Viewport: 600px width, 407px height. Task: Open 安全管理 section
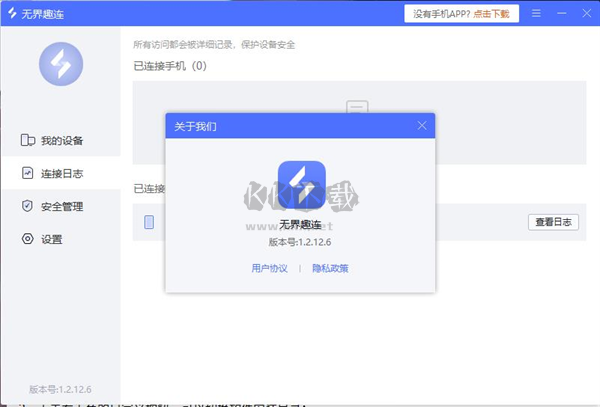pyautogui.click(x=60, y=206)
